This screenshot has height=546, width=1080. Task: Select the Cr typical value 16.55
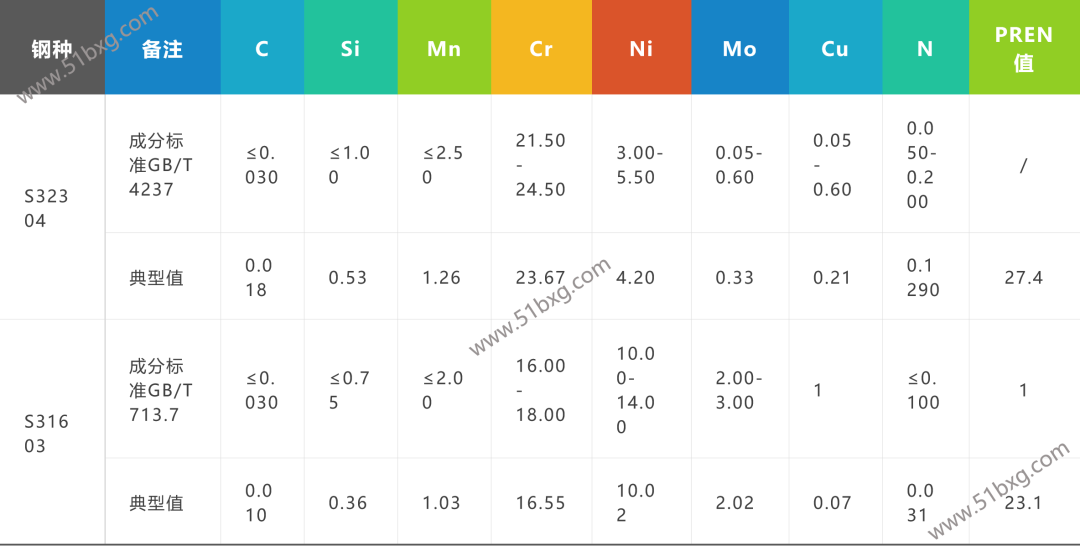click(x=541, y=503)
